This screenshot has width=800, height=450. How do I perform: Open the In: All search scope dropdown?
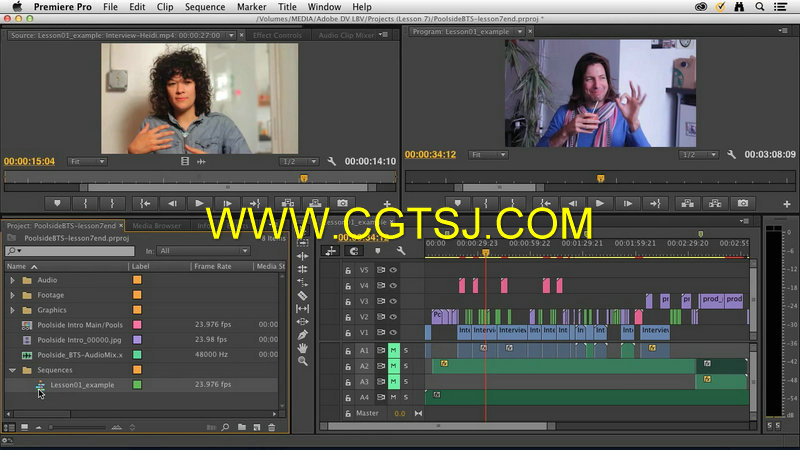(203, 251)
